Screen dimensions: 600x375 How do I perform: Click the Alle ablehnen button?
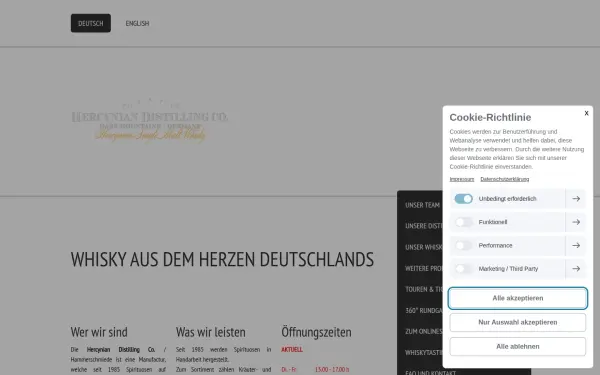point(518,346)
